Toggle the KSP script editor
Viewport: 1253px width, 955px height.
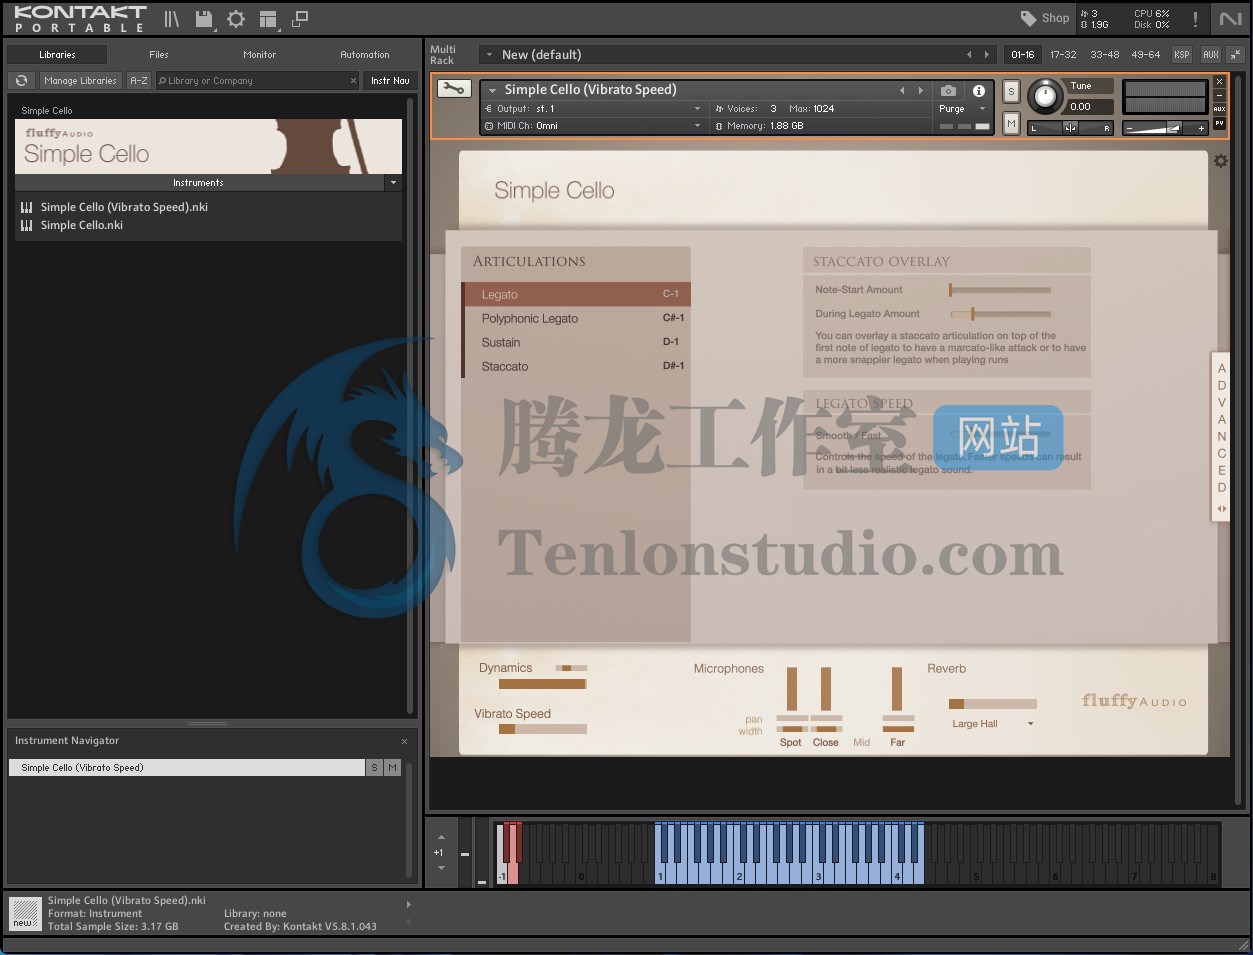tap(1182, 55)
